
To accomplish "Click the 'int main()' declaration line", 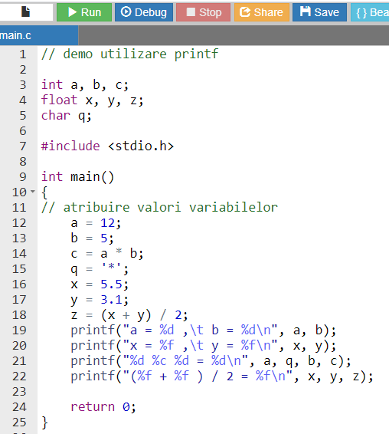I will pyautogui.click(x=77, y=177).
